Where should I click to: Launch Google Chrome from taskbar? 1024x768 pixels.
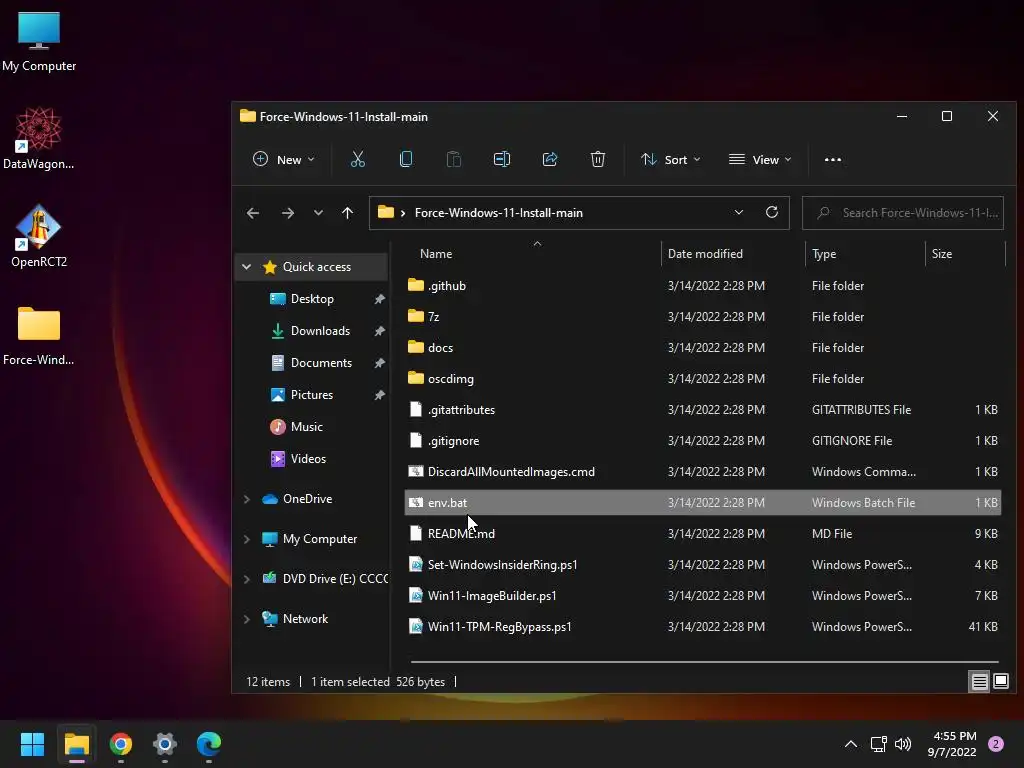coord(121,744)
